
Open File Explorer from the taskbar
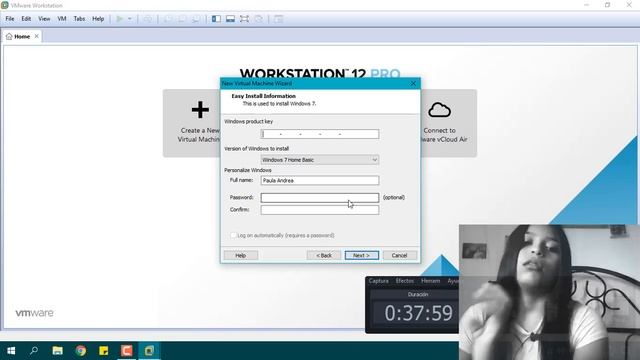(58, 351)
